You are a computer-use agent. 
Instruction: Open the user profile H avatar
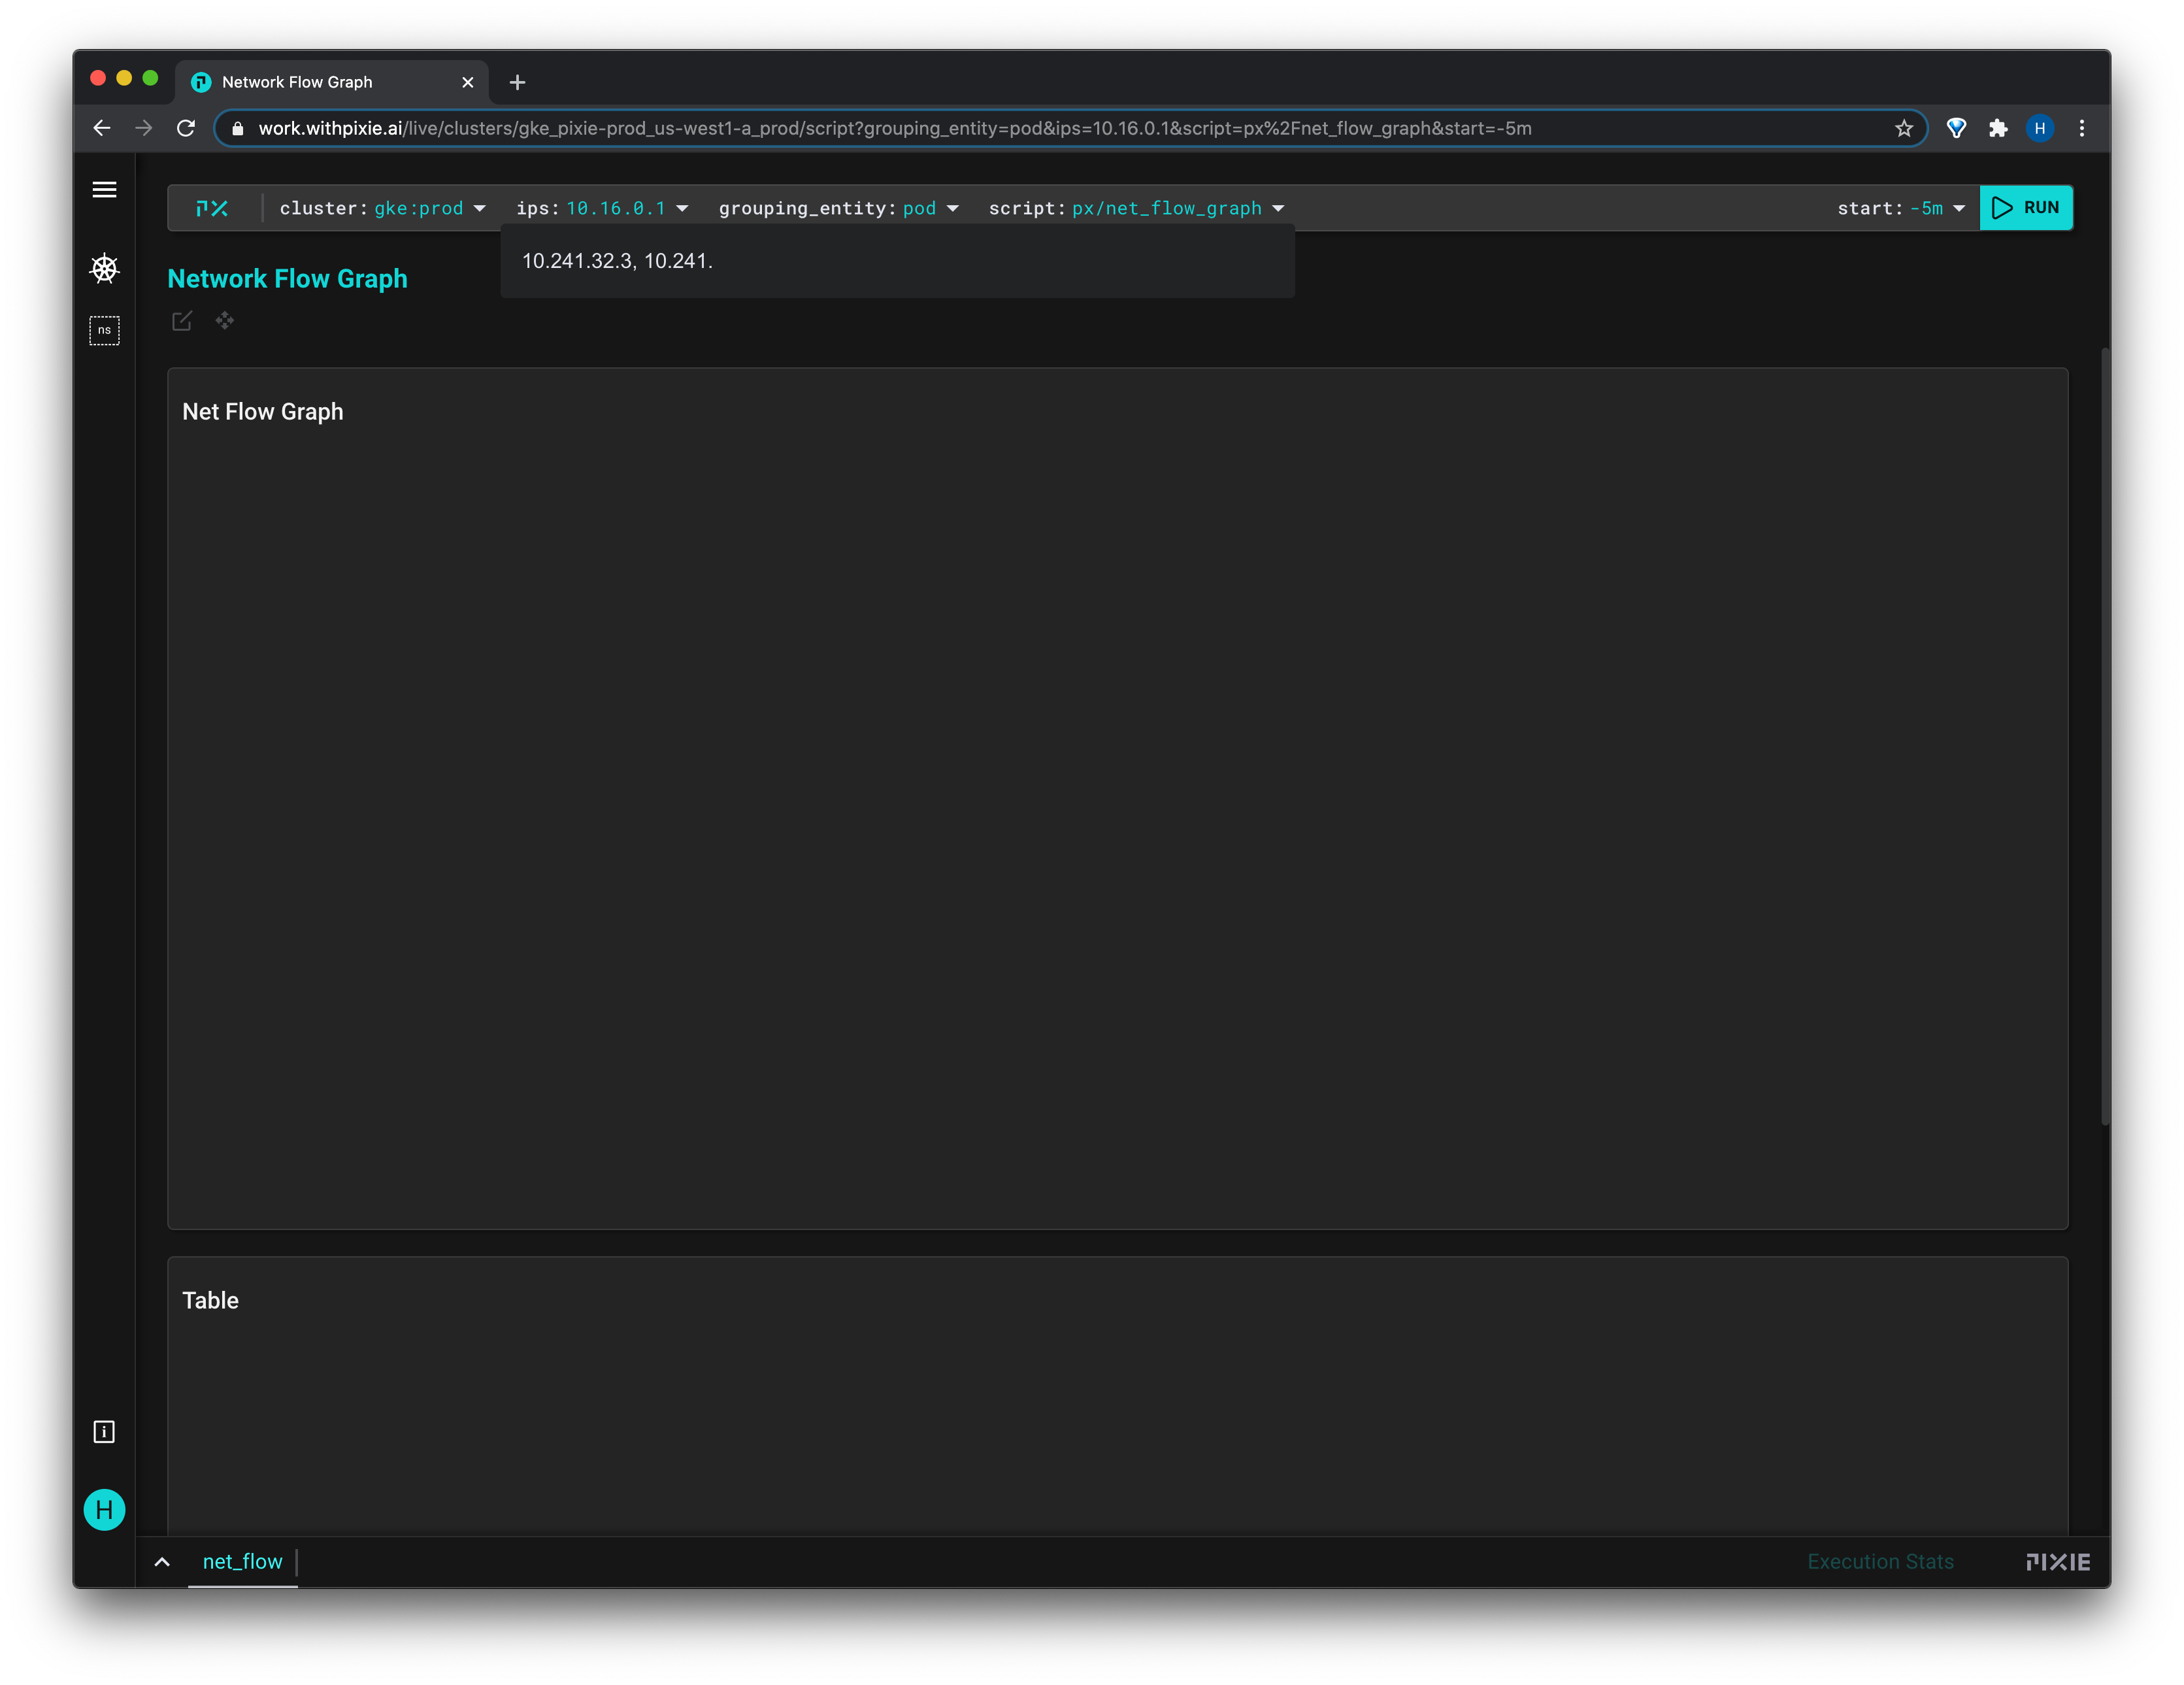[104, 1509]
